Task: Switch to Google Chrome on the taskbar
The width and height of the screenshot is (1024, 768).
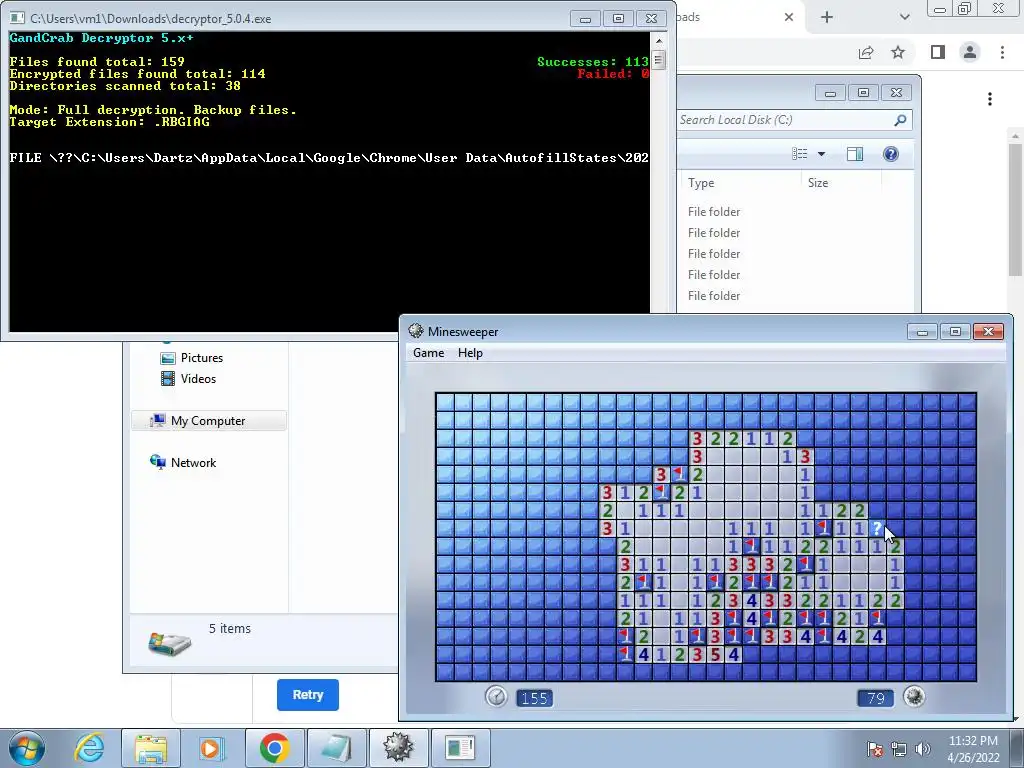Action: tap(274, 748)
